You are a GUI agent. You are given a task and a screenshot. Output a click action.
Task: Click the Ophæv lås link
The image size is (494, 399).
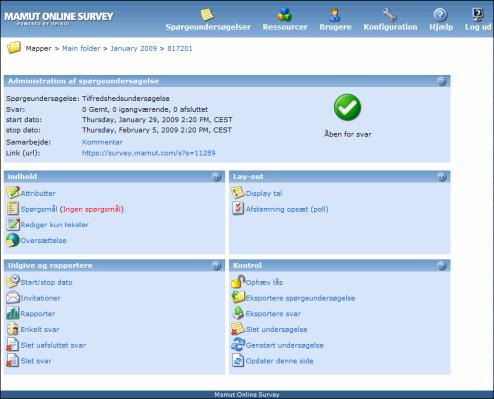point(264,282)
